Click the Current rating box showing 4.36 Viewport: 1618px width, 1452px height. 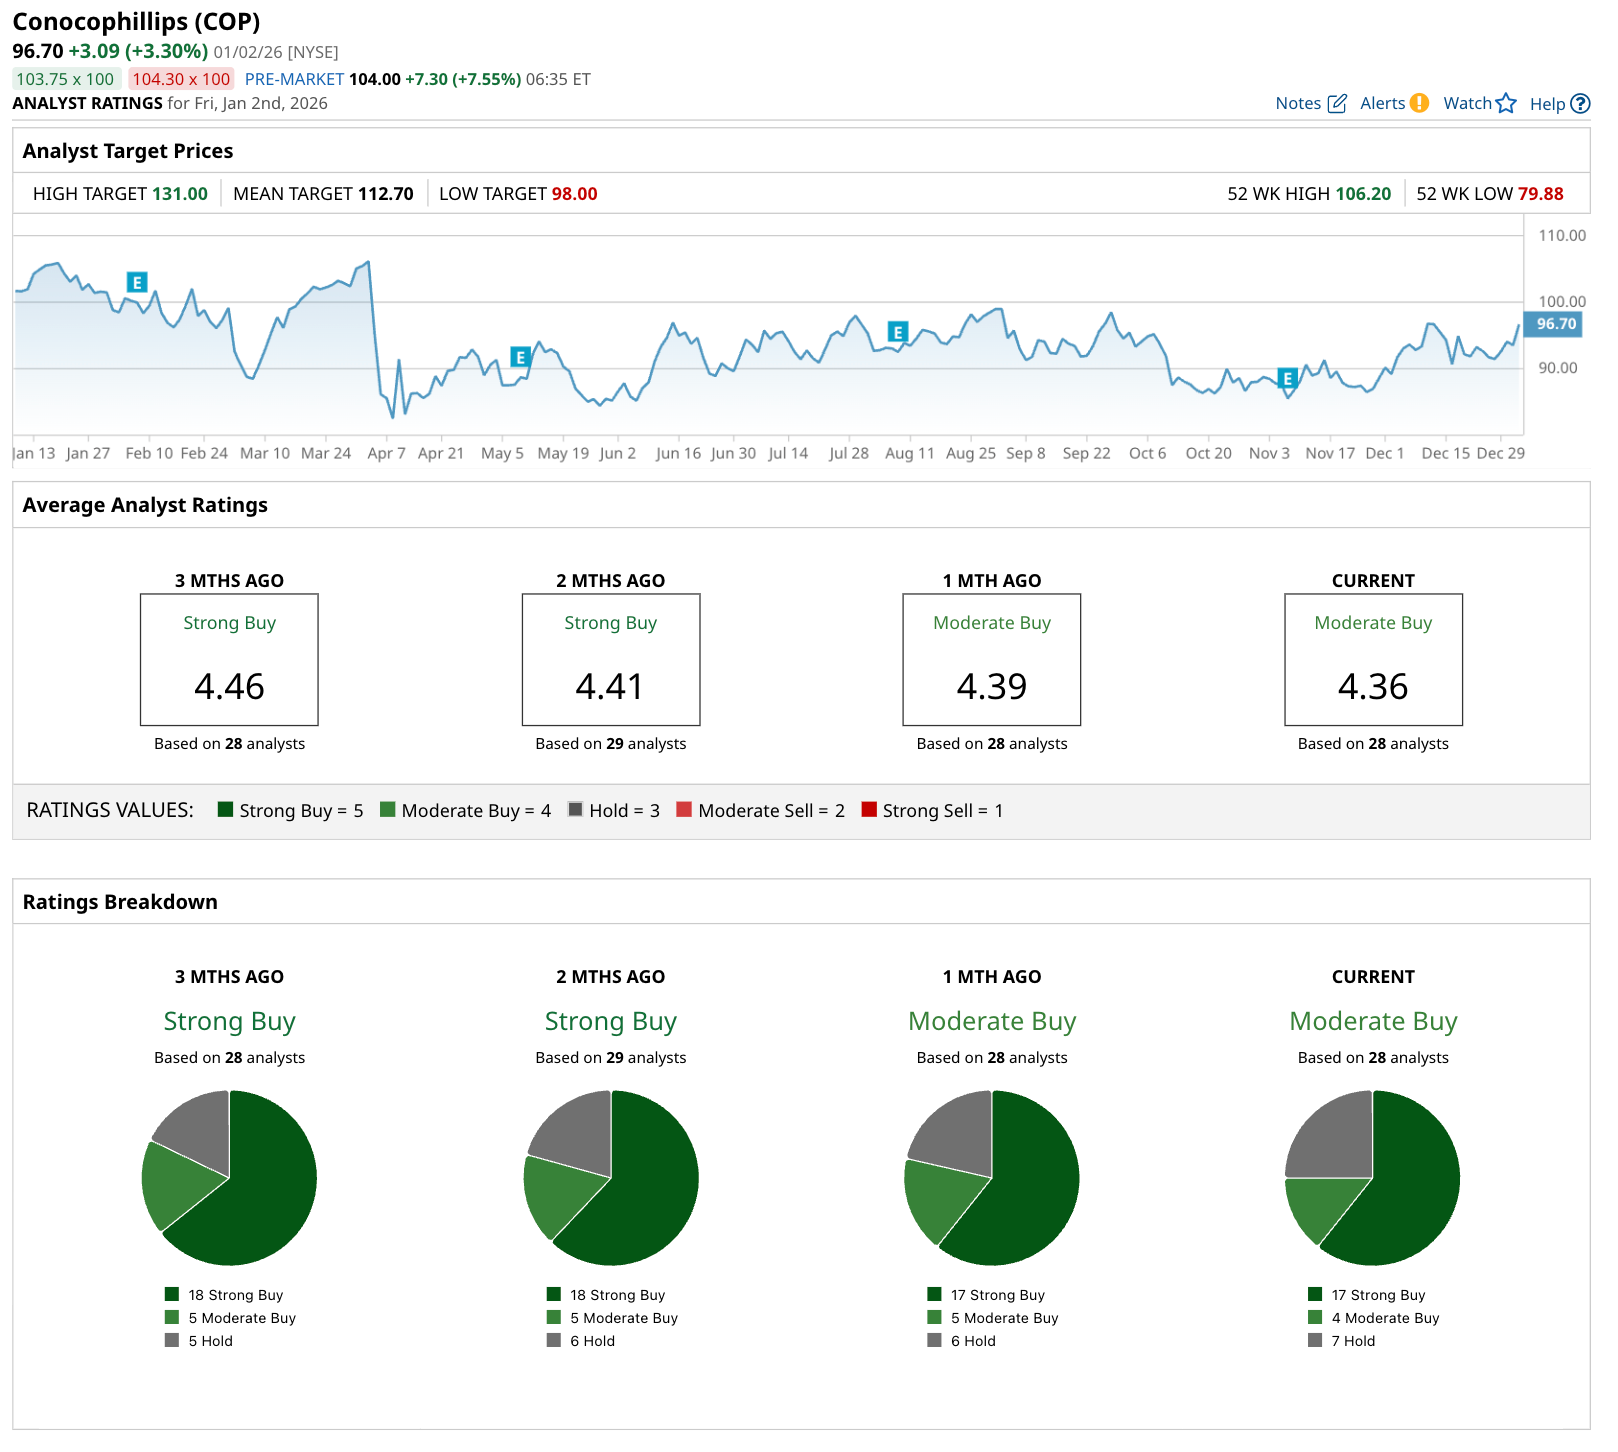click(1372, 660)
